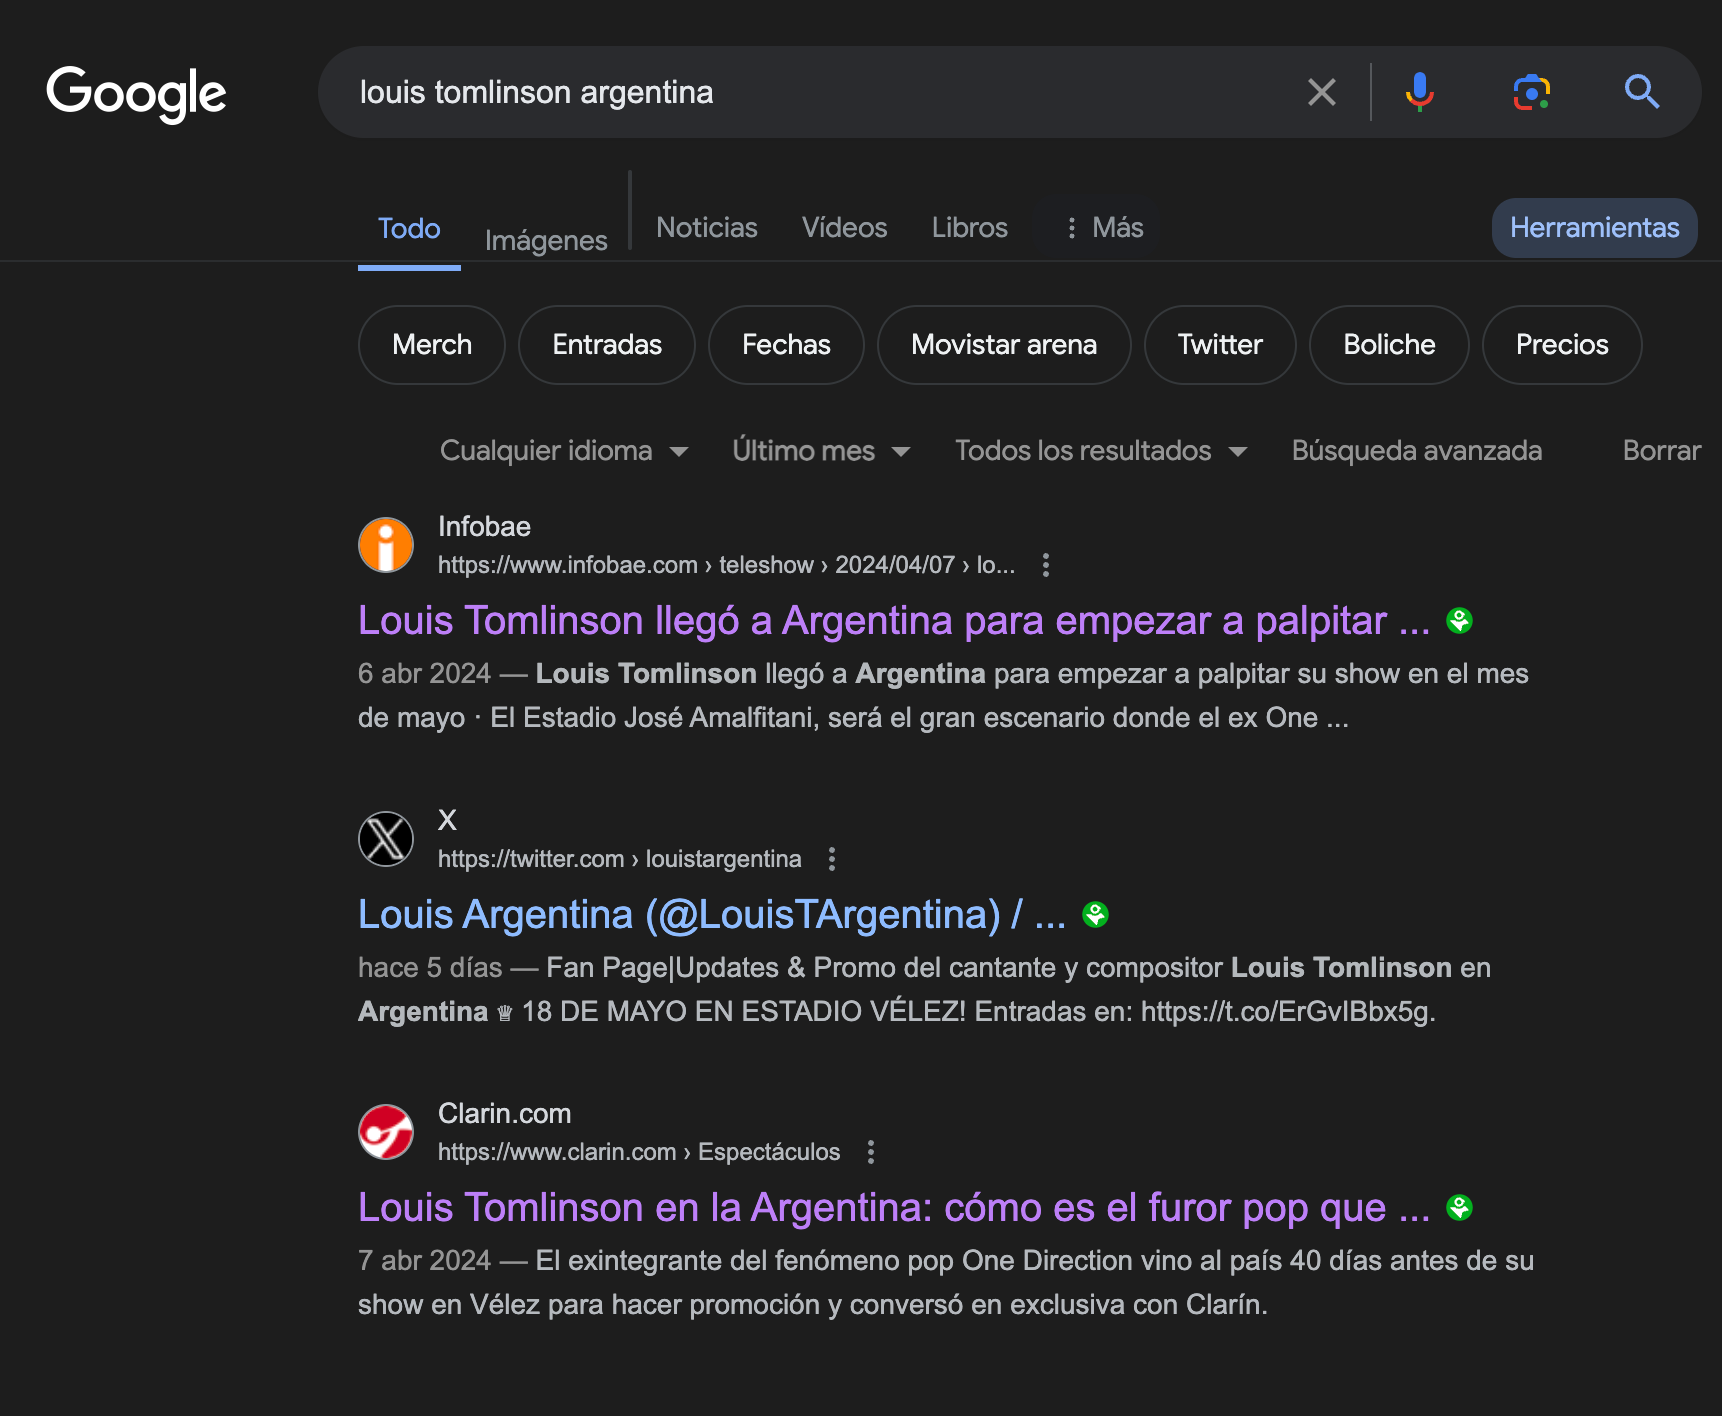
Task: Select the Movistar arena chip
Action: tap(1003, 345)
